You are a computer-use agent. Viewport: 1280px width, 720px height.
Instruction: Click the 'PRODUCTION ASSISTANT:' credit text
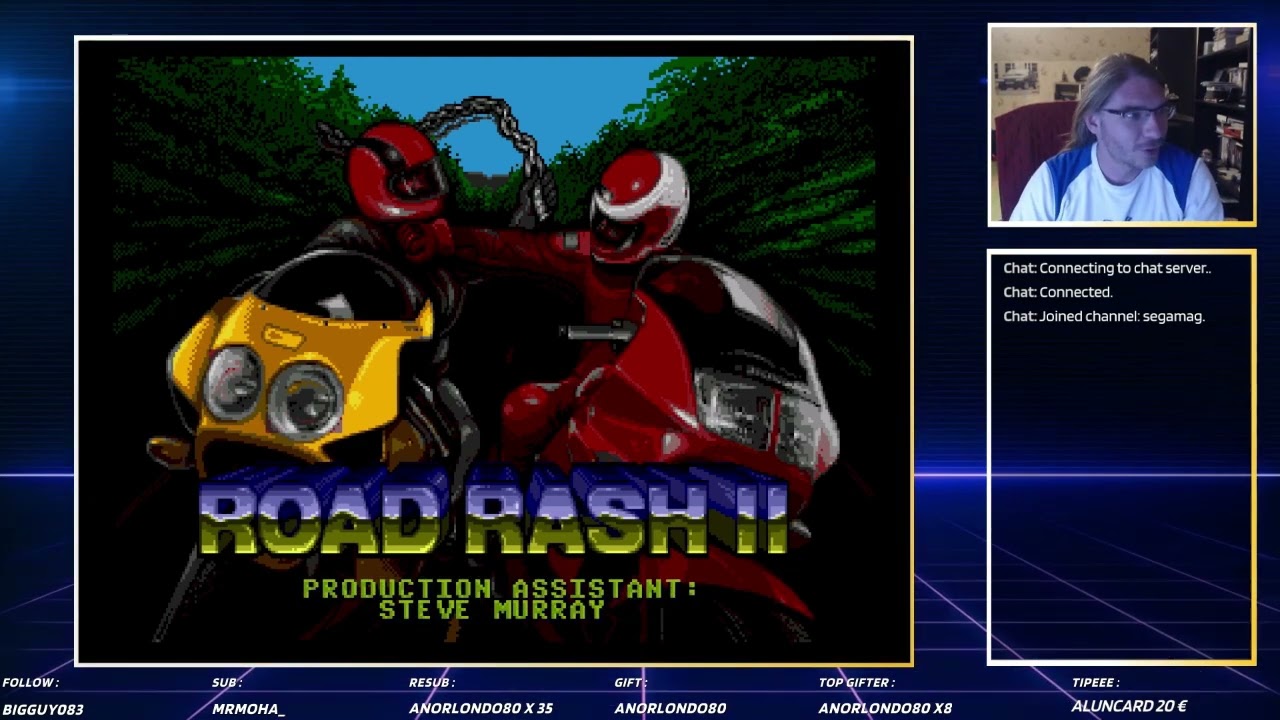(500, 588)
